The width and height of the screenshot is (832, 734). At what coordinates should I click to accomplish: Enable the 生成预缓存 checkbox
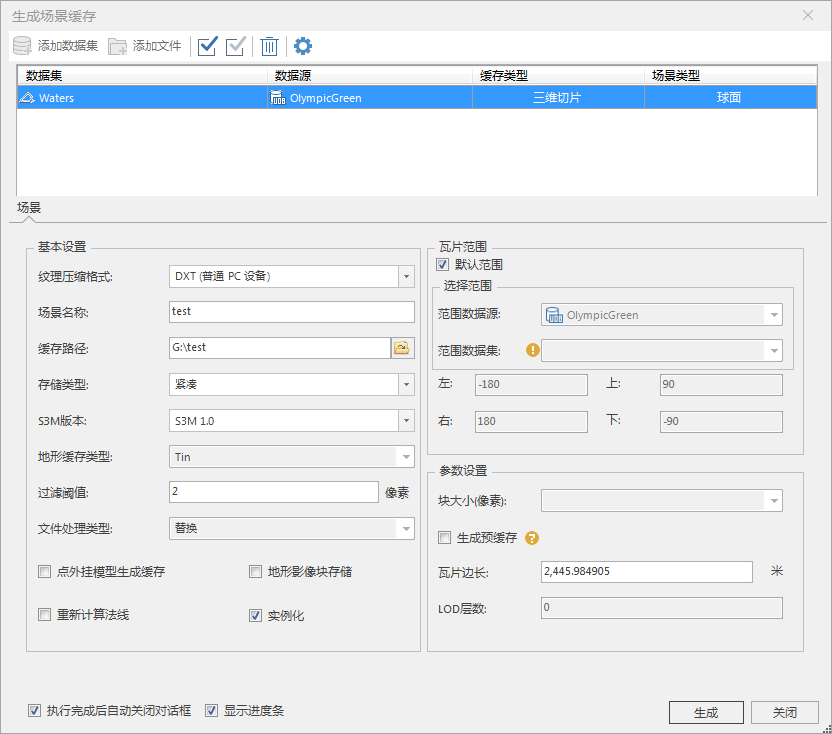click(x=445, y=538)
